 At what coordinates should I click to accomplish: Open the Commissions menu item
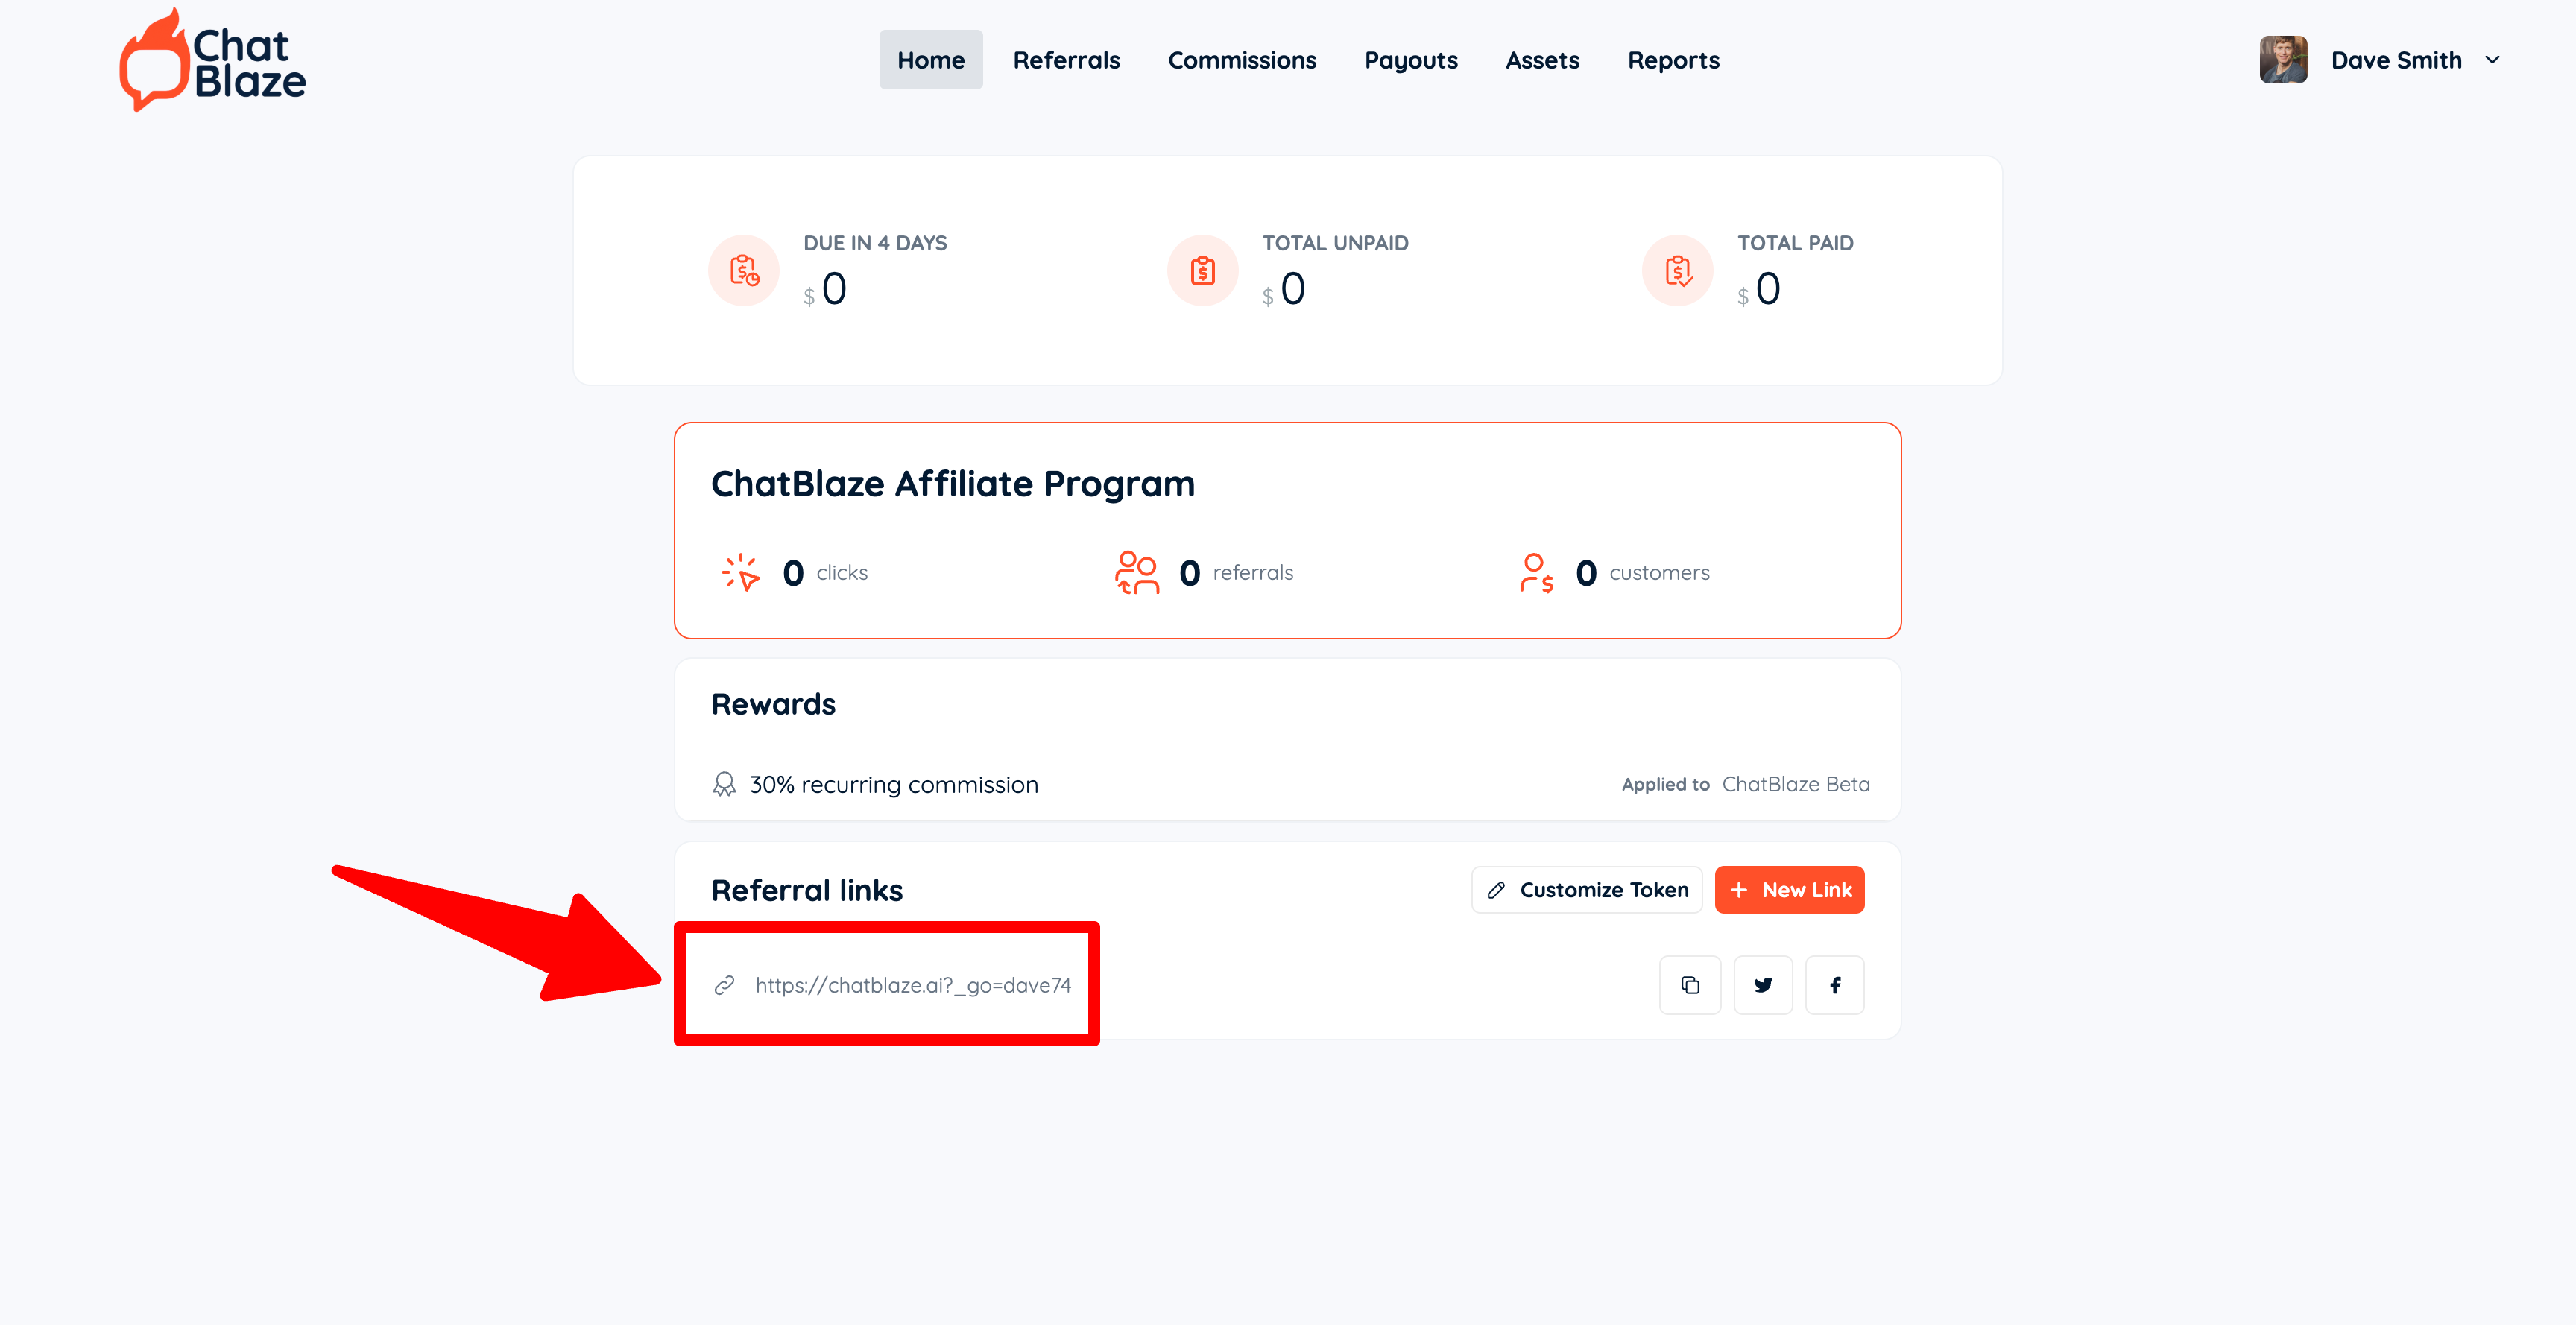click(1242, 60)
